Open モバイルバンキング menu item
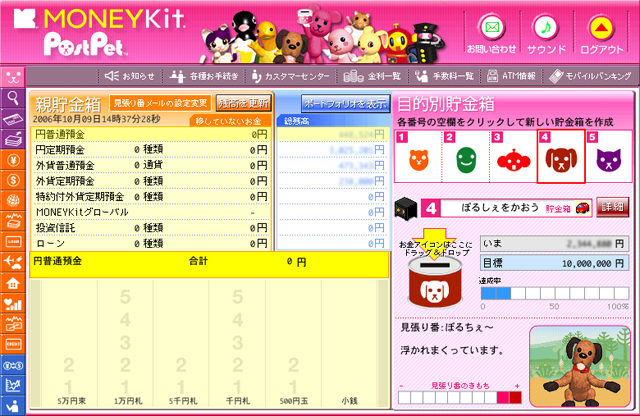The height and width of the screenshot is (416, 640). coord(590,76)
